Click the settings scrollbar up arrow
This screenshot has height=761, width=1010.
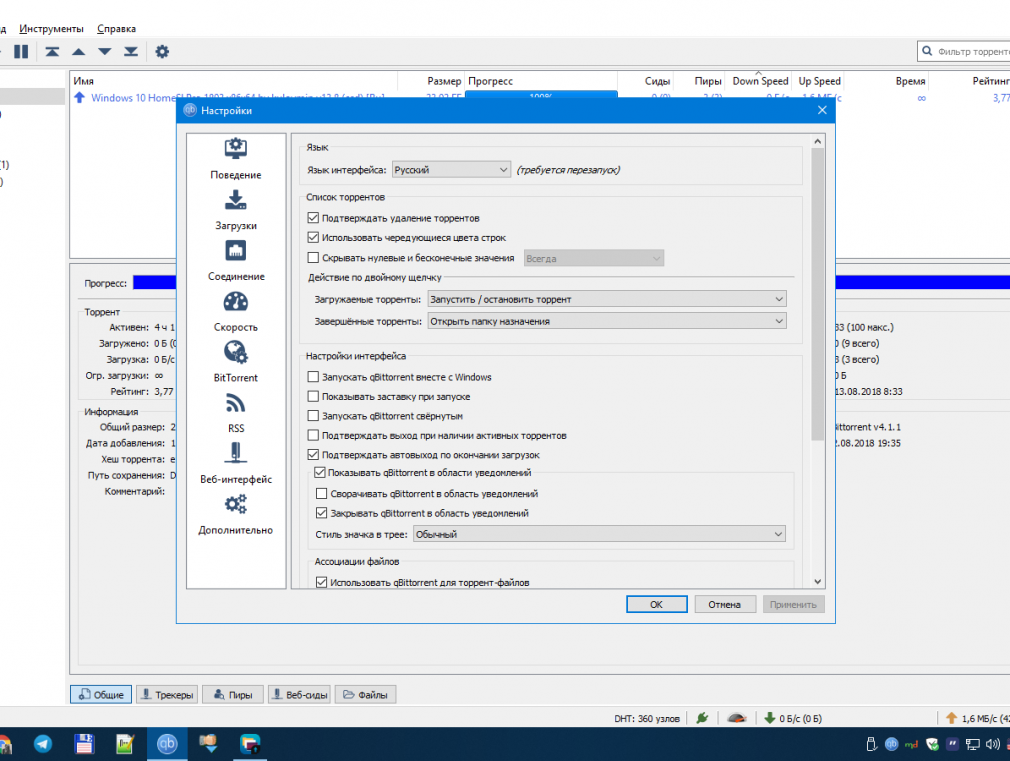click(x=817, y=141)
